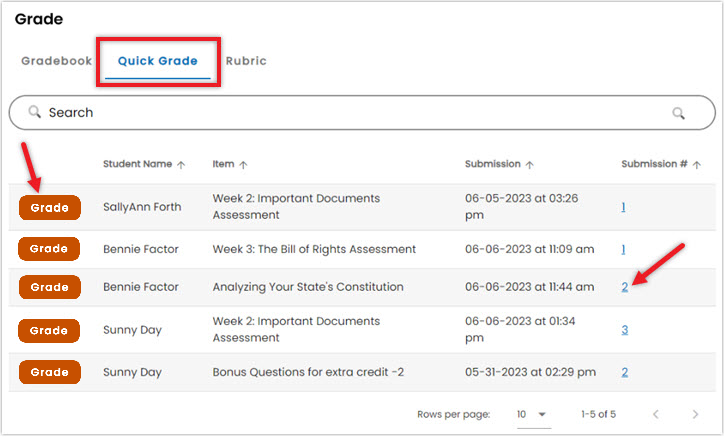Click the magnifier icon at search bar's right end

click(x=678, y=113)
